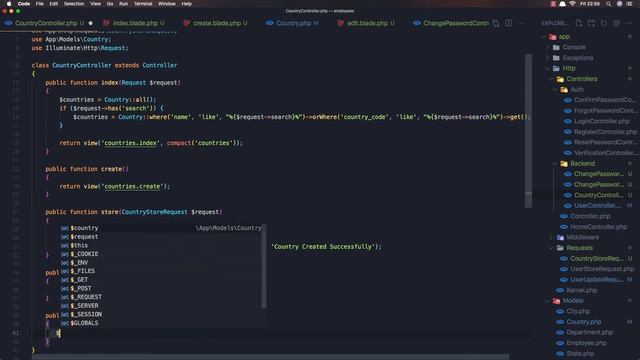Open Controller.php in Explorer

click(590, 216)
